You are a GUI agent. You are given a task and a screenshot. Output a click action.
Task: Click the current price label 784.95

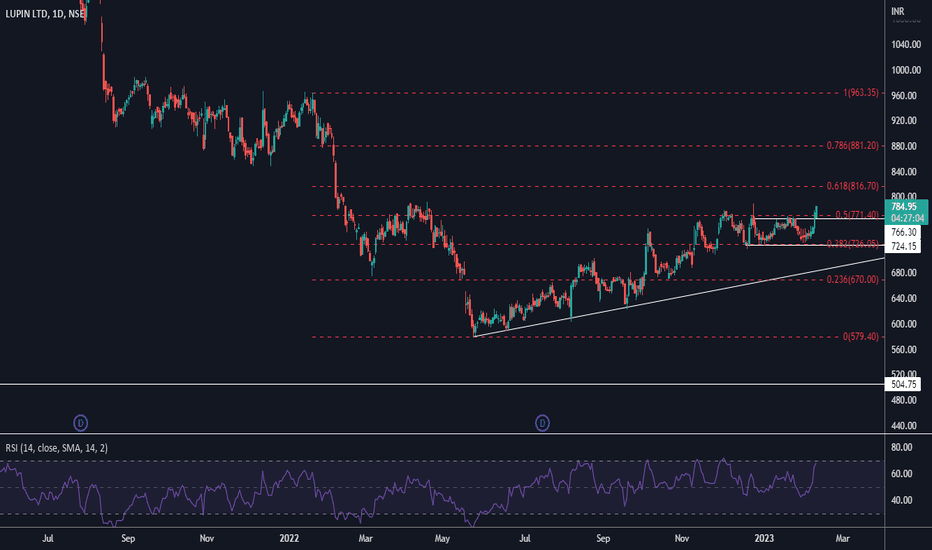(906, 206)
